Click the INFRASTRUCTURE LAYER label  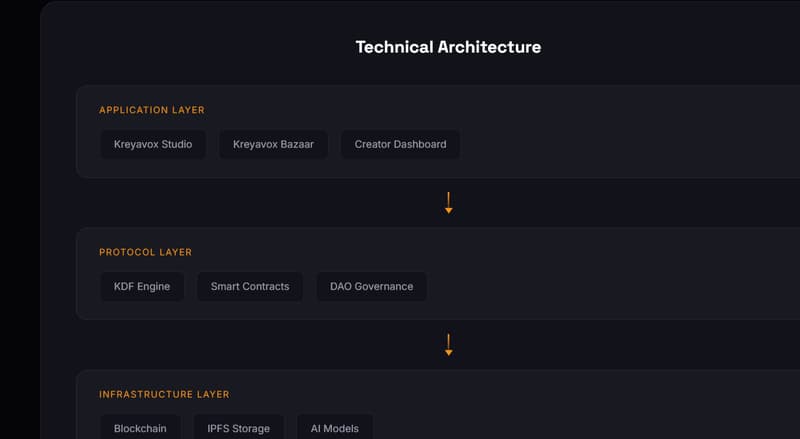pyautogui.click(x=164, y=394)
